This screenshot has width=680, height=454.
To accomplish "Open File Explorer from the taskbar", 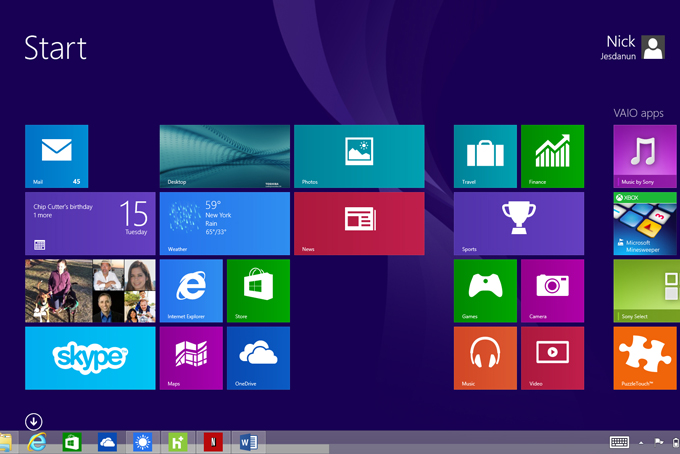I will [5, 442].
